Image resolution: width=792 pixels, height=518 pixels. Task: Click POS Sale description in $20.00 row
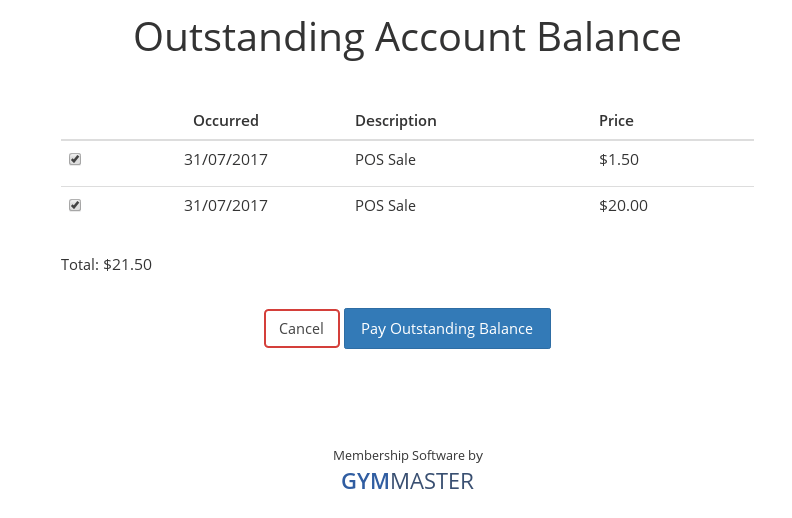point(385,206)
